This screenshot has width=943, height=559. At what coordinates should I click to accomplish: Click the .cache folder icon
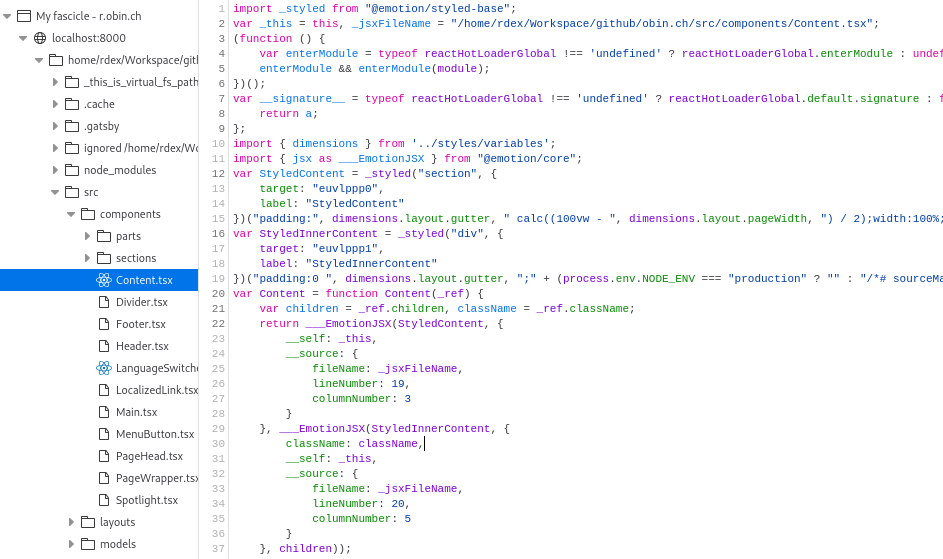tap(72, 104)
